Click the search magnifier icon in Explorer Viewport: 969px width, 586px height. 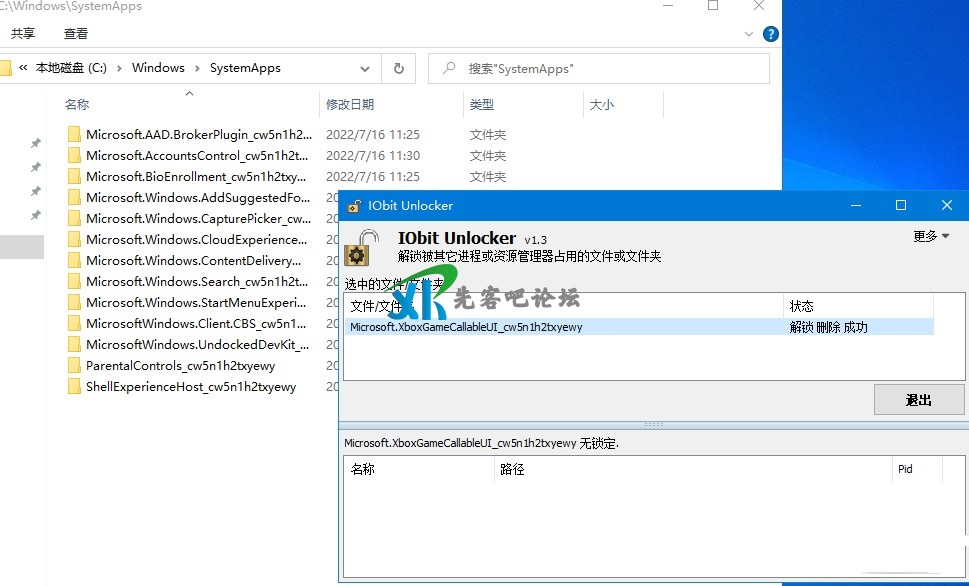tap(448, 68)
